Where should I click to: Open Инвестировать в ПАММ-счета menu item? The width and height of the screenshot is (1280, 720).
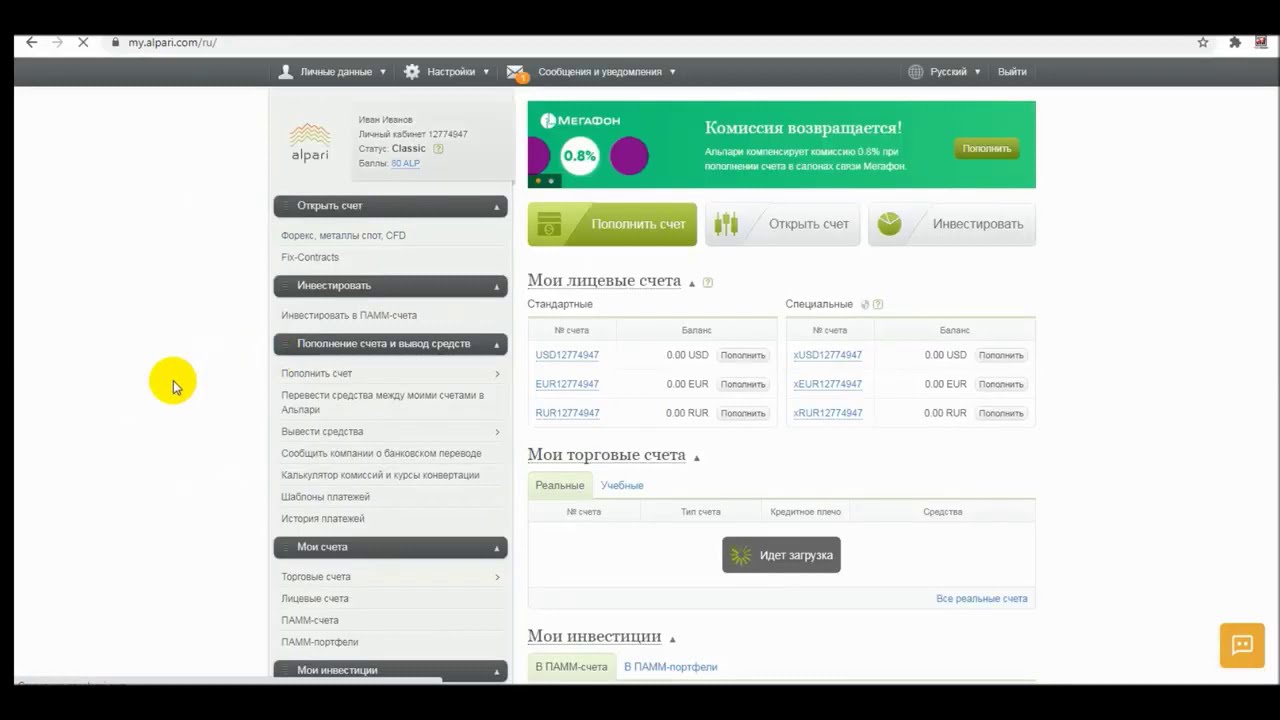point(349,315)
